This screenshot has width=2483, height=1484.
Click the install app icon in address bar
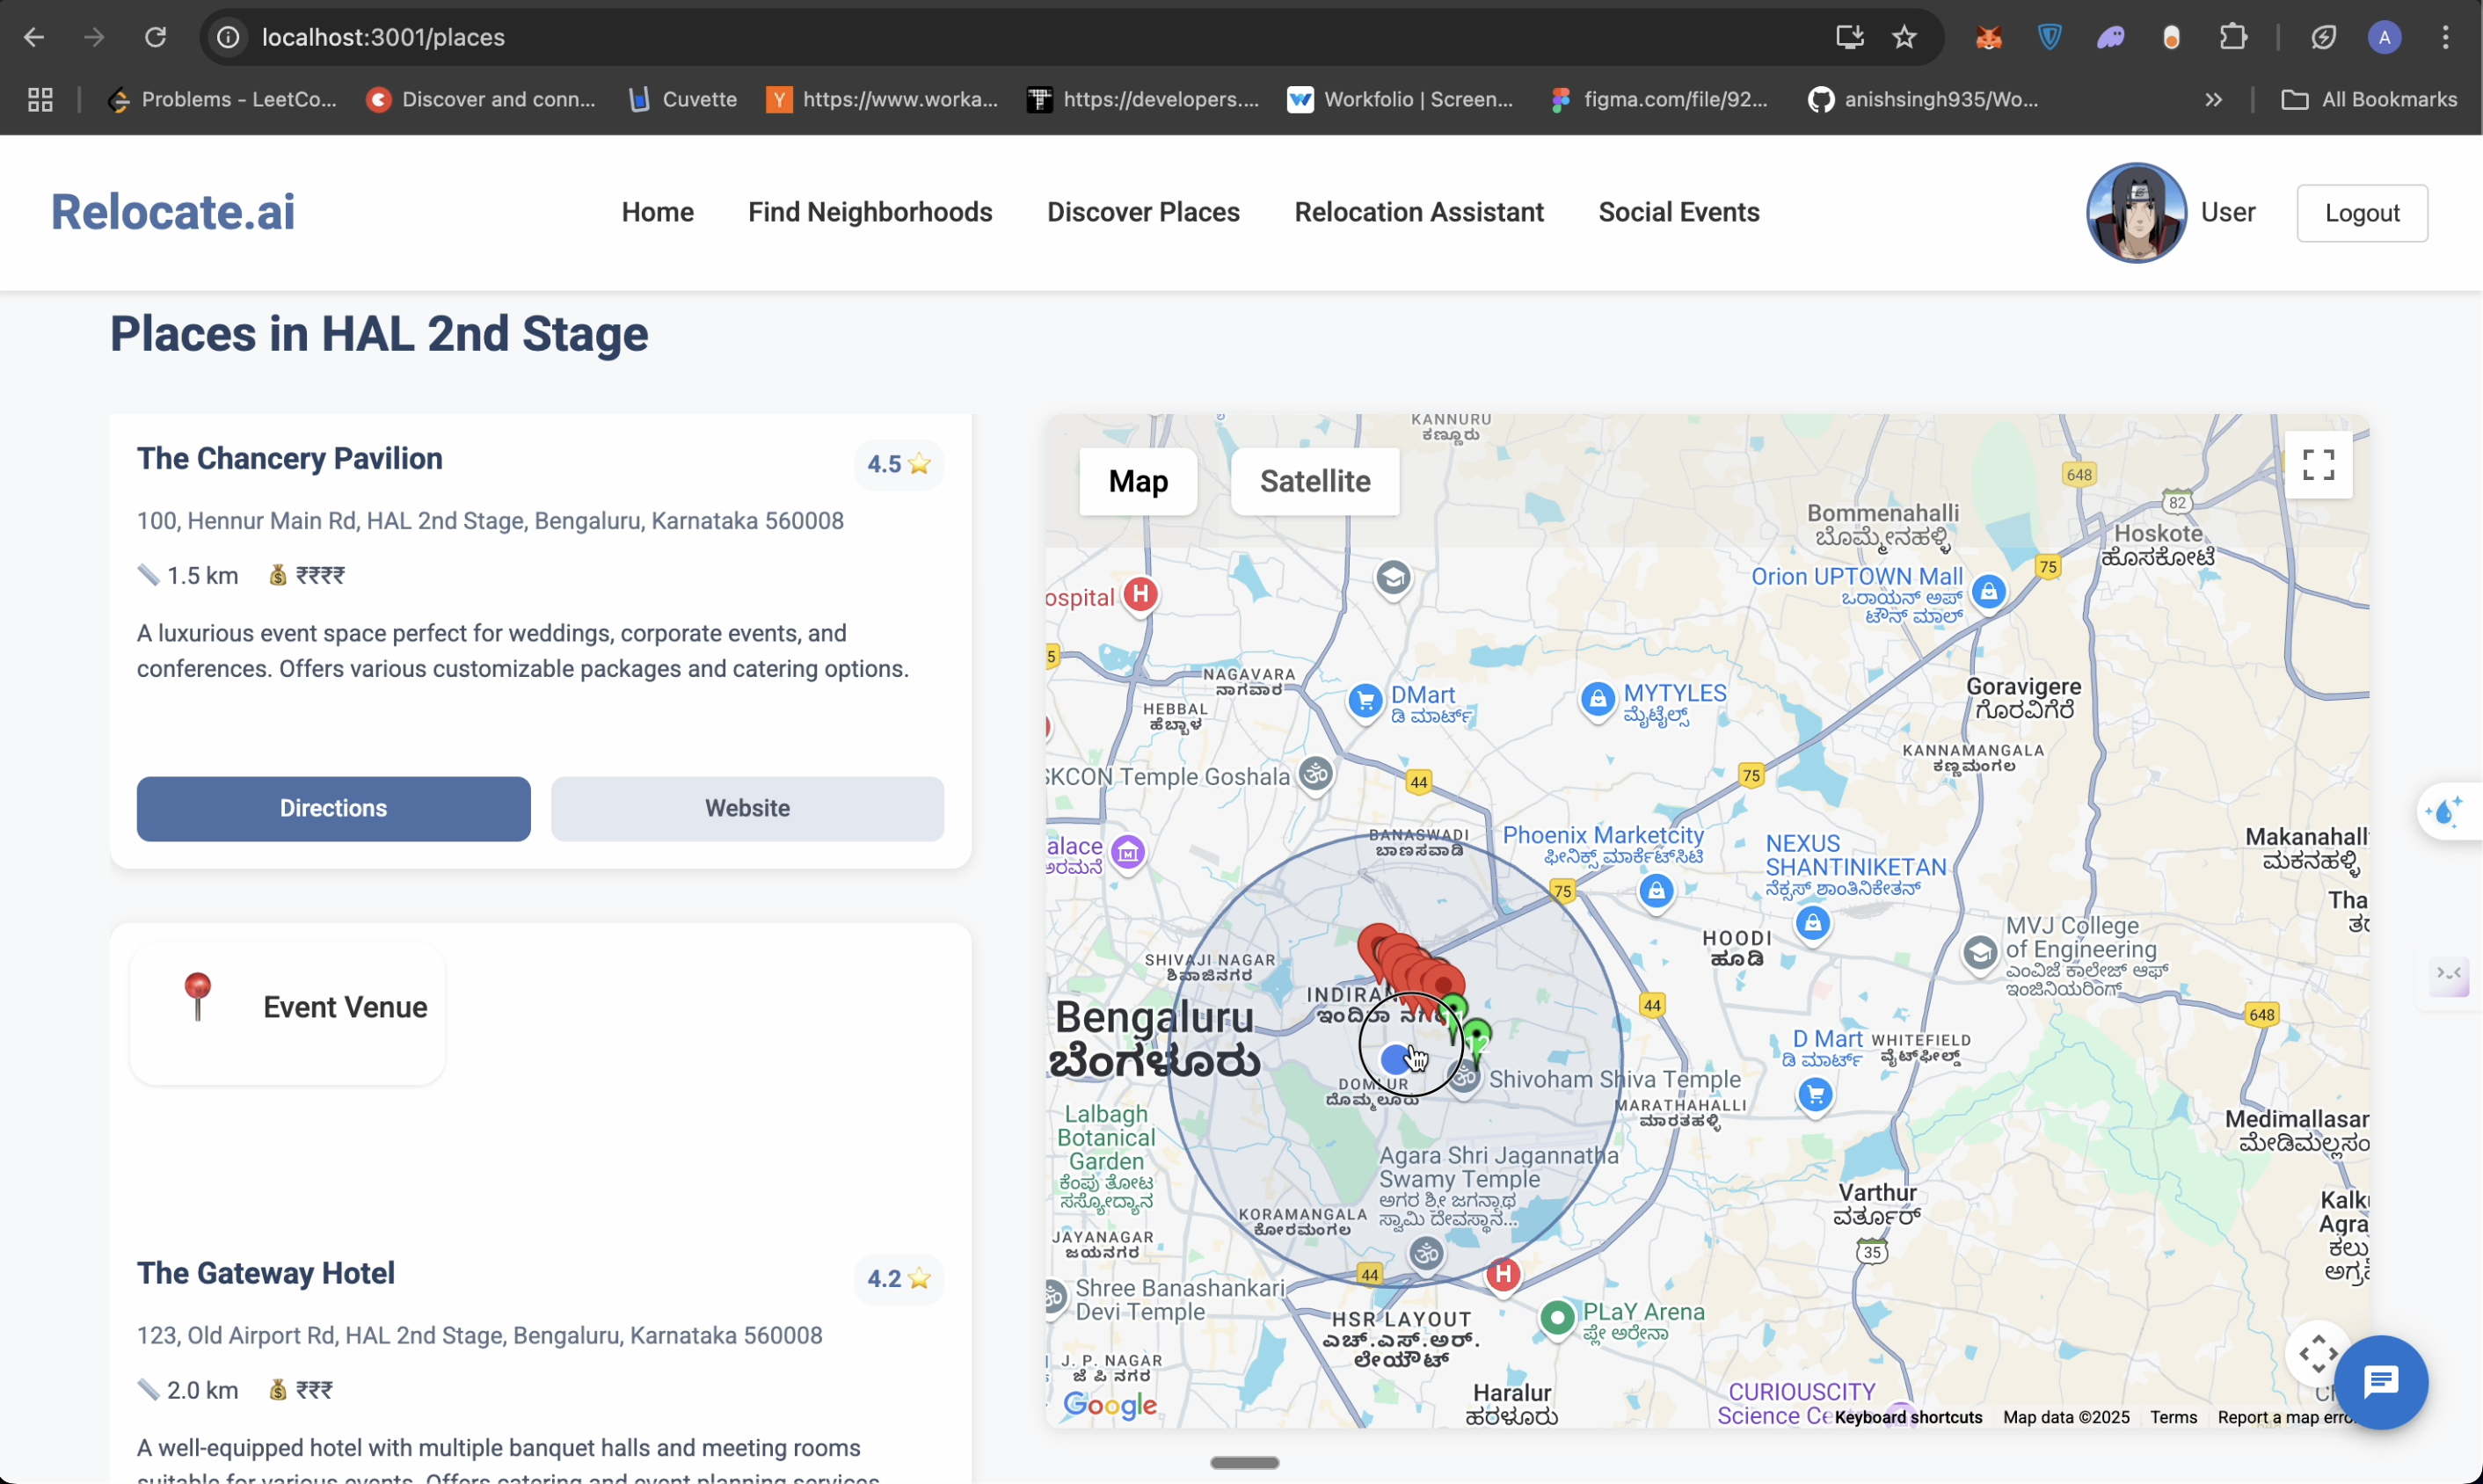point(1849,37)
